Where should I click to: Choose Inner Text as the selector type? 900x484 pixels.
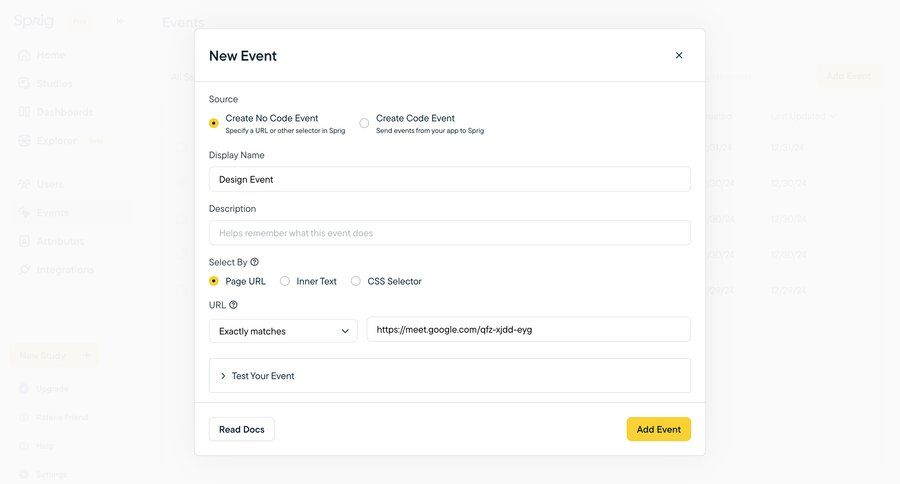click(x=285, y=281)
